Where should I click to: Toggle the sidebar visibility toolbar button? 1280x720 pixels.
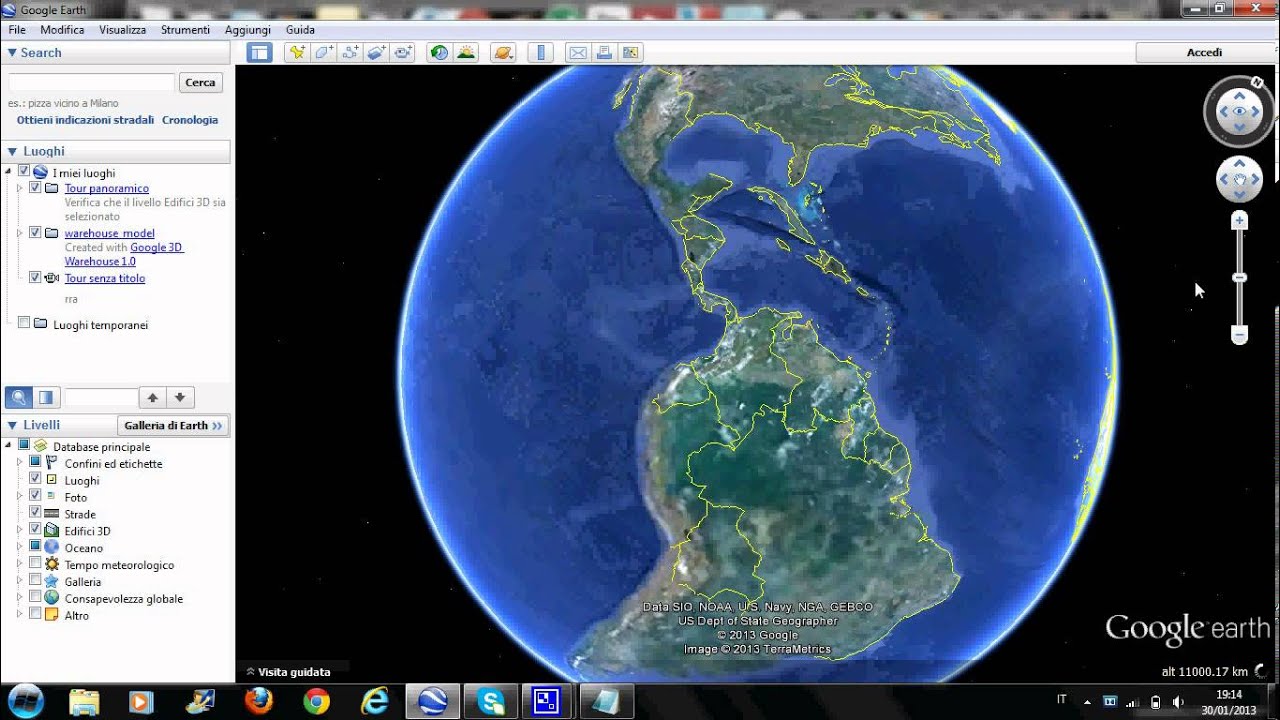260,53
